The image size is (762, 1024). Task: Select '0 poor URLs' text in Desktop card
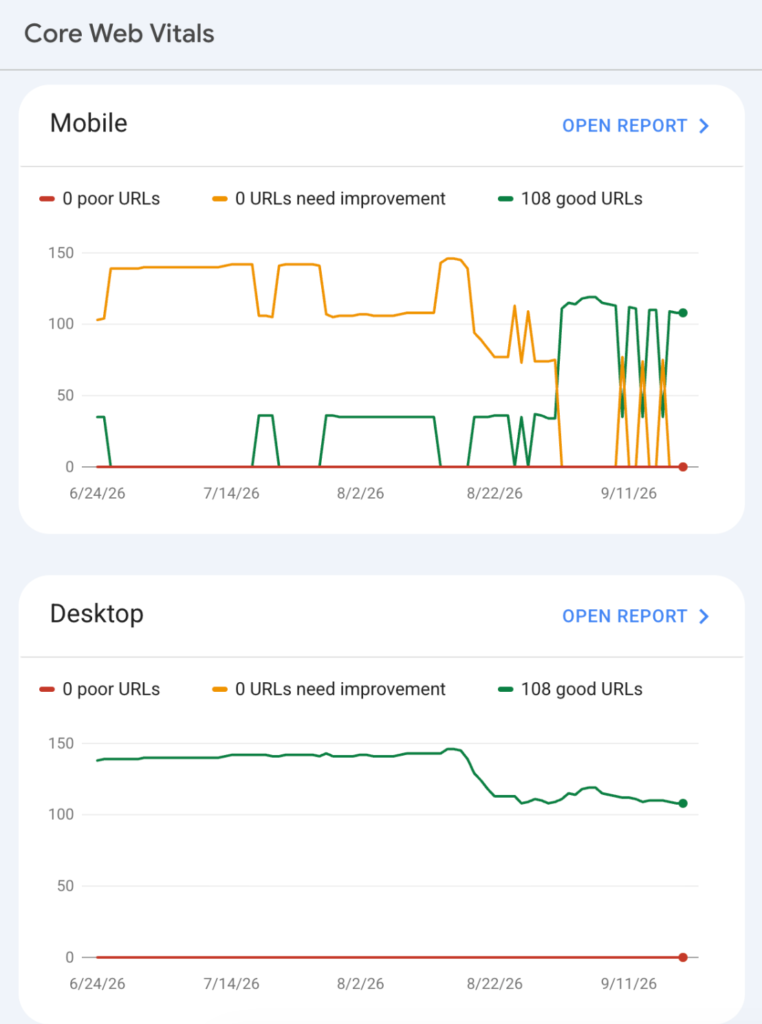[111, 689]
